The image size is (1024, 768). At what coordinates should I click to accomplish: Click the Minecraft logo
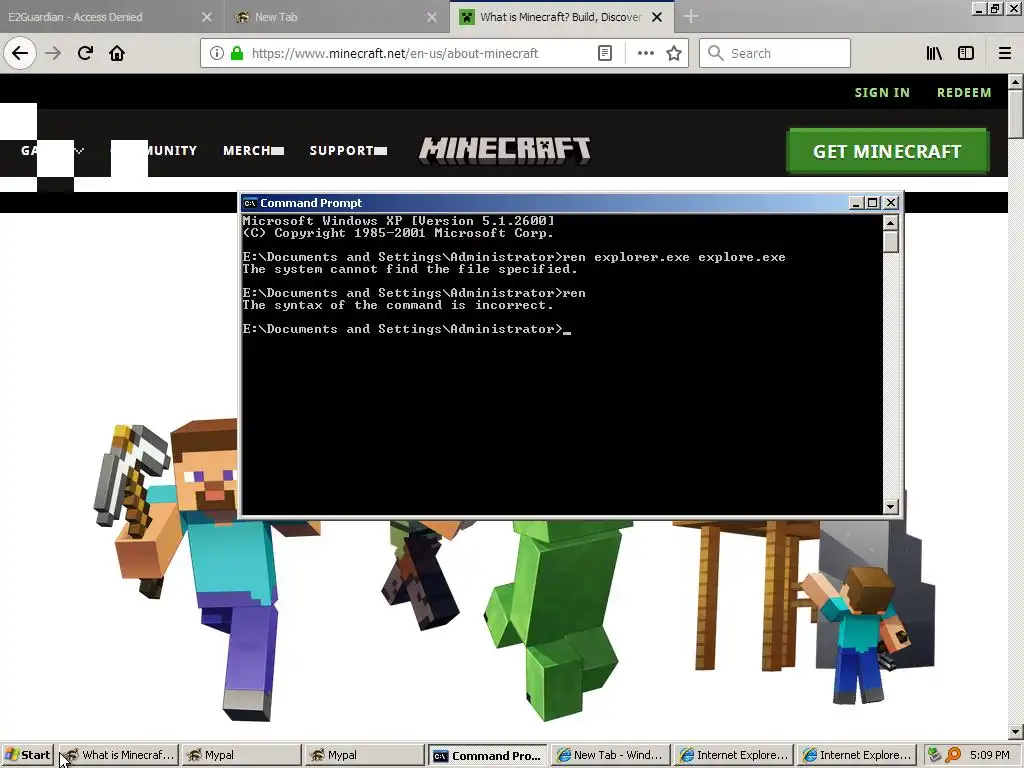[505, 150]
